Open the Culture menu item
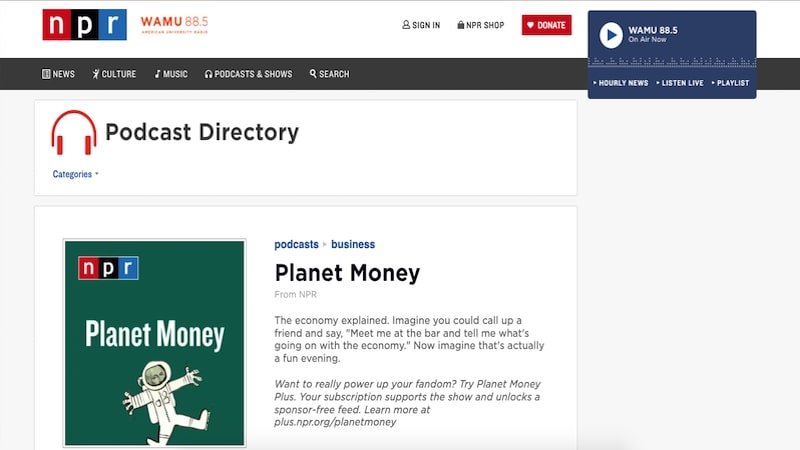Viewport: 800px width, 450px height. click(114, 74)
